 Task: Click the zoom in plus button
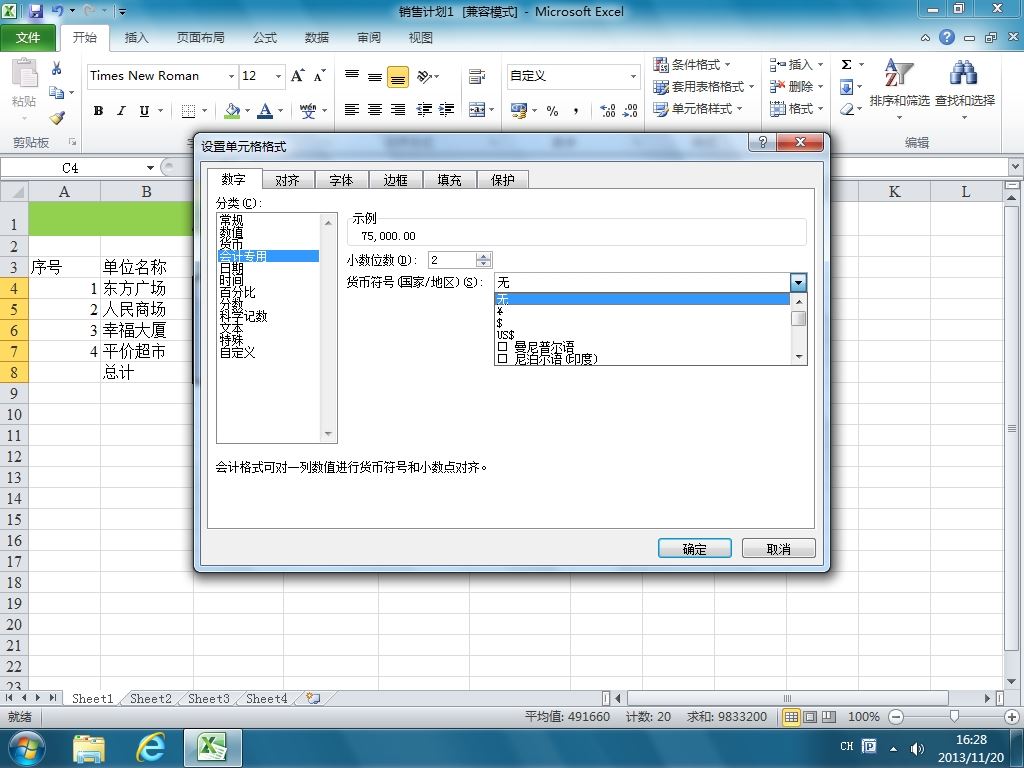point(1012,716)
